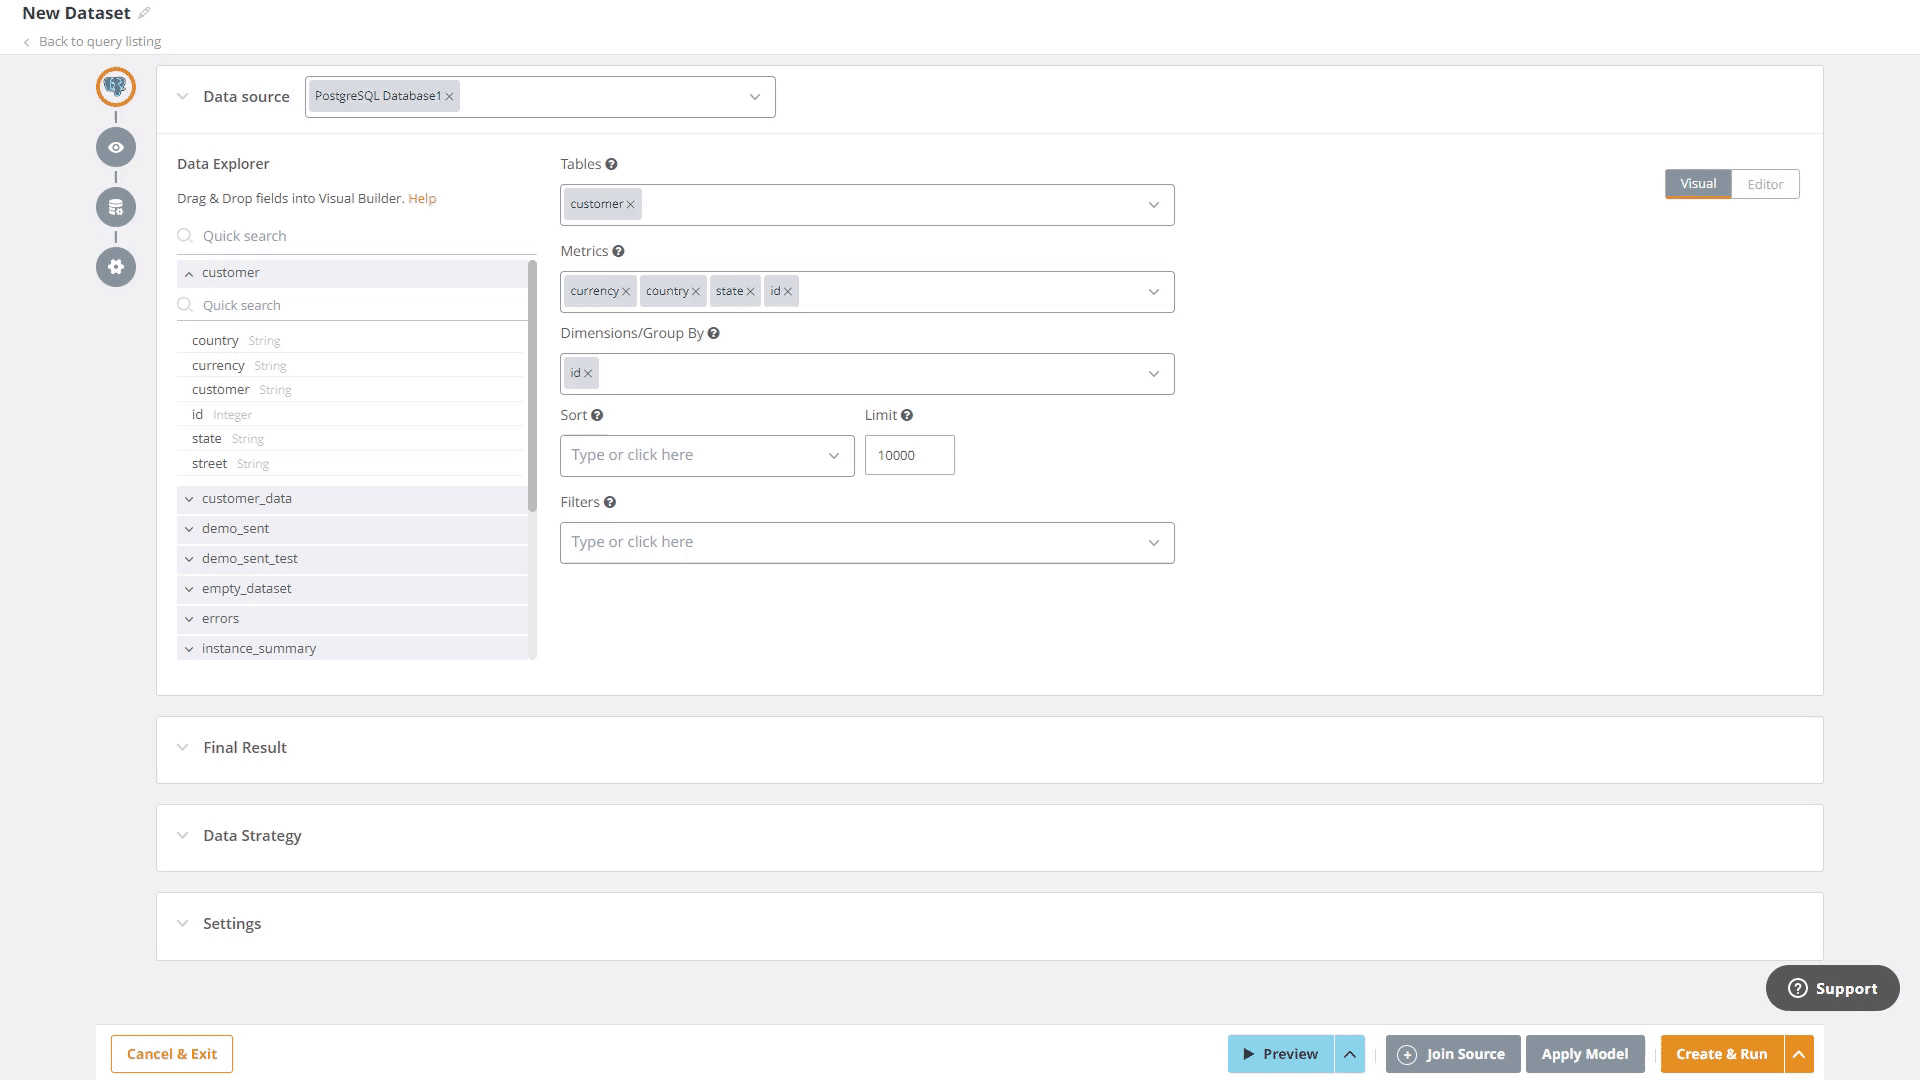The image size is (1920, 1080).
Task: Click the Metrics help question mark icon
Action: [x=618, y=250]
